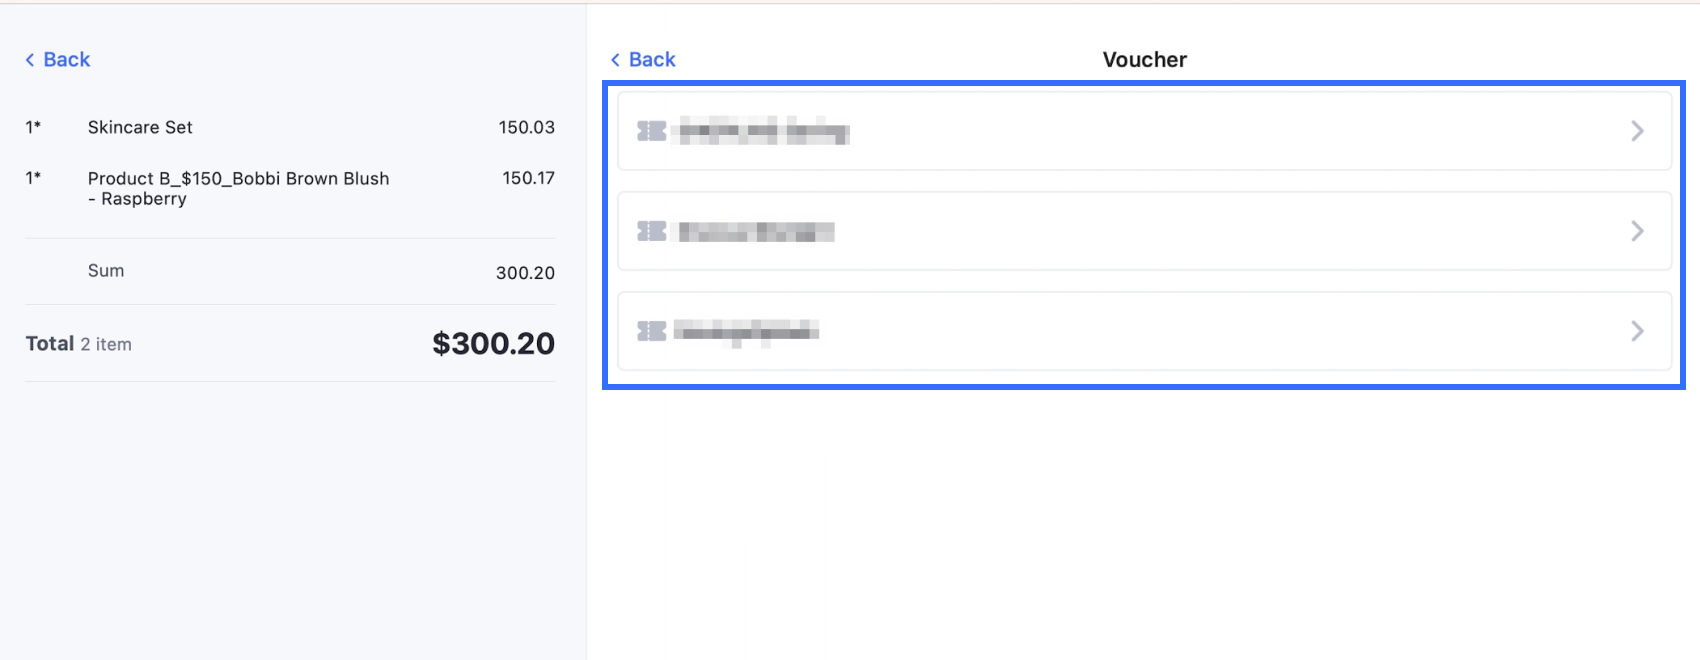This screenshot has height=660, width=1700.
Task: Select the Skincare Set line item
Action: pos(140,127)
